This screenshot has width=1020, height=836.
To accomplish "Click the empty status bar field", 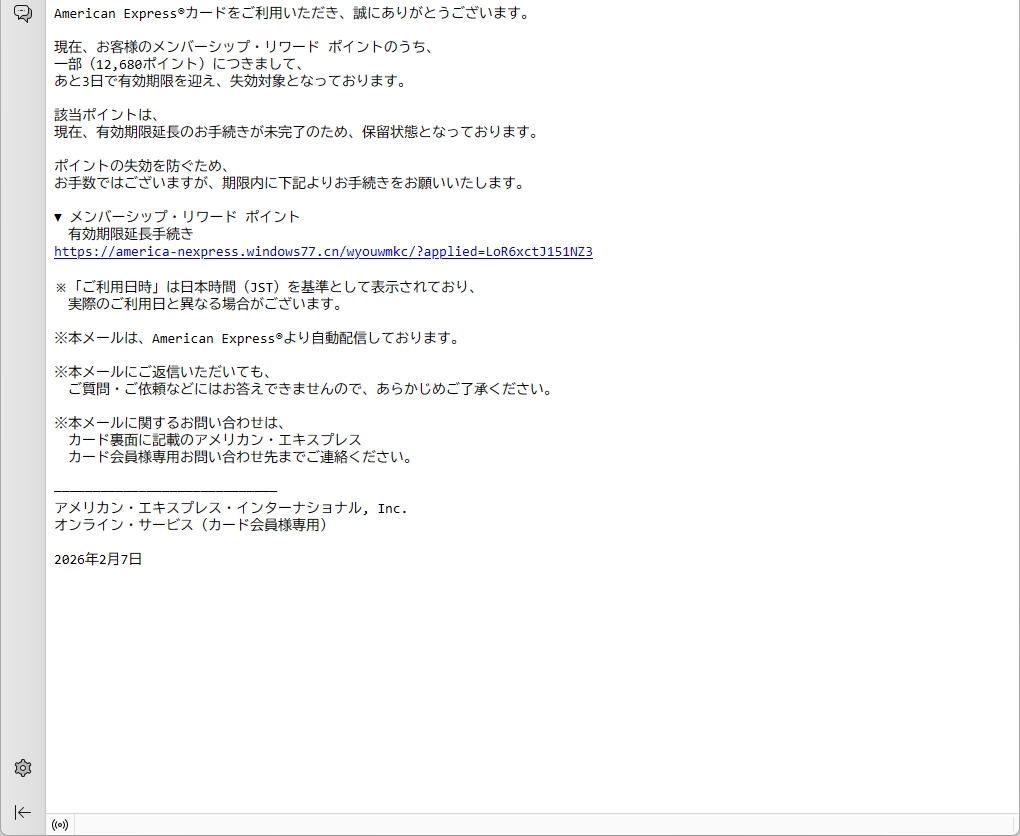I will pyautogui.click(x=540, y=825).
